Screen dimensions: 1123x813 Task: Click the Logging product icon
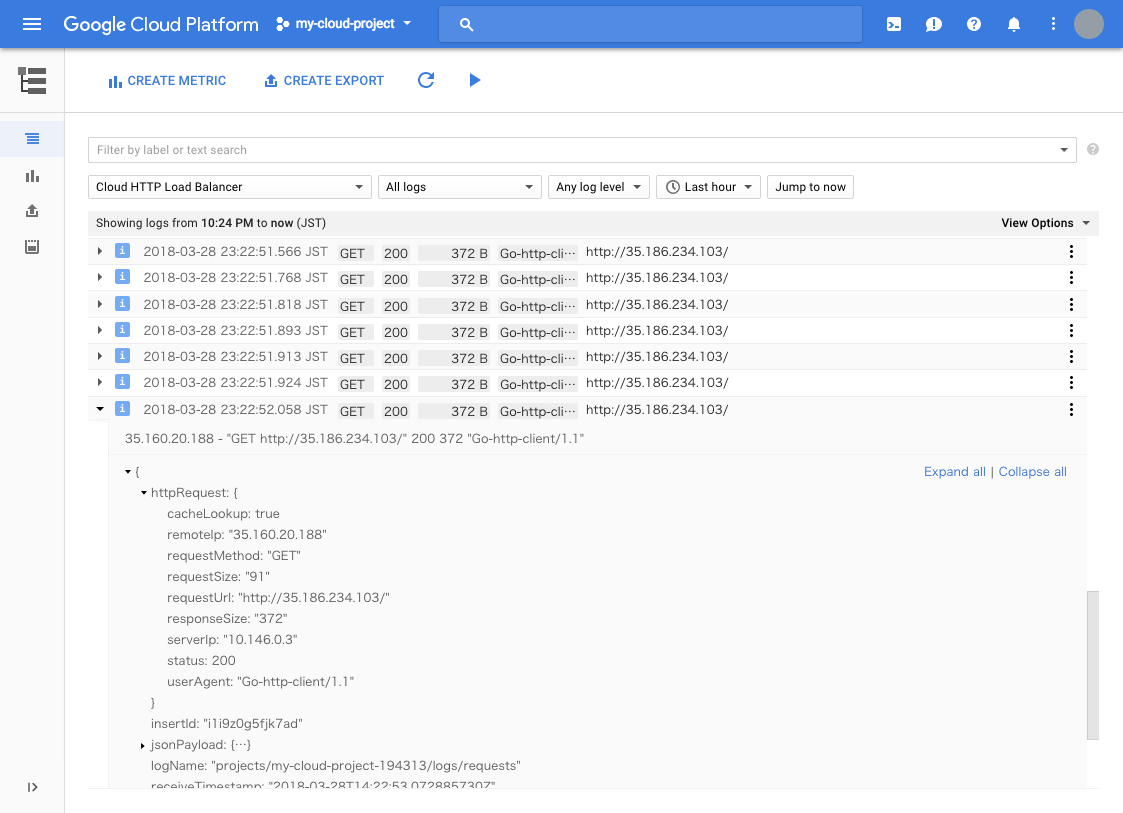(x=32, y=80)
